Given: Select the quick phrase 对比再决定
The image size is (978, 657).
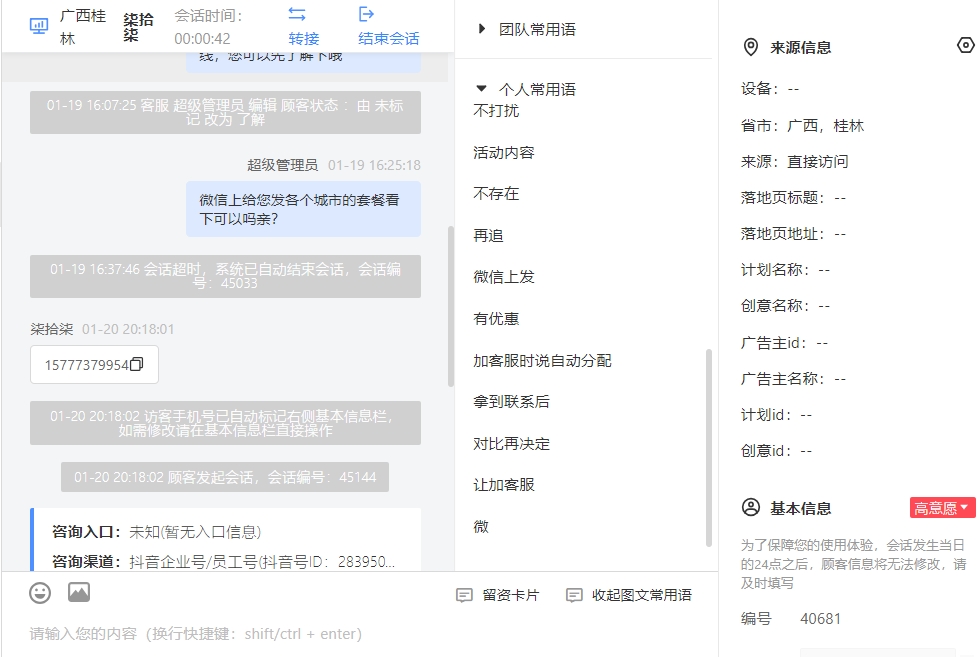Looking at the screenshot, I should [x=511, y=443].
